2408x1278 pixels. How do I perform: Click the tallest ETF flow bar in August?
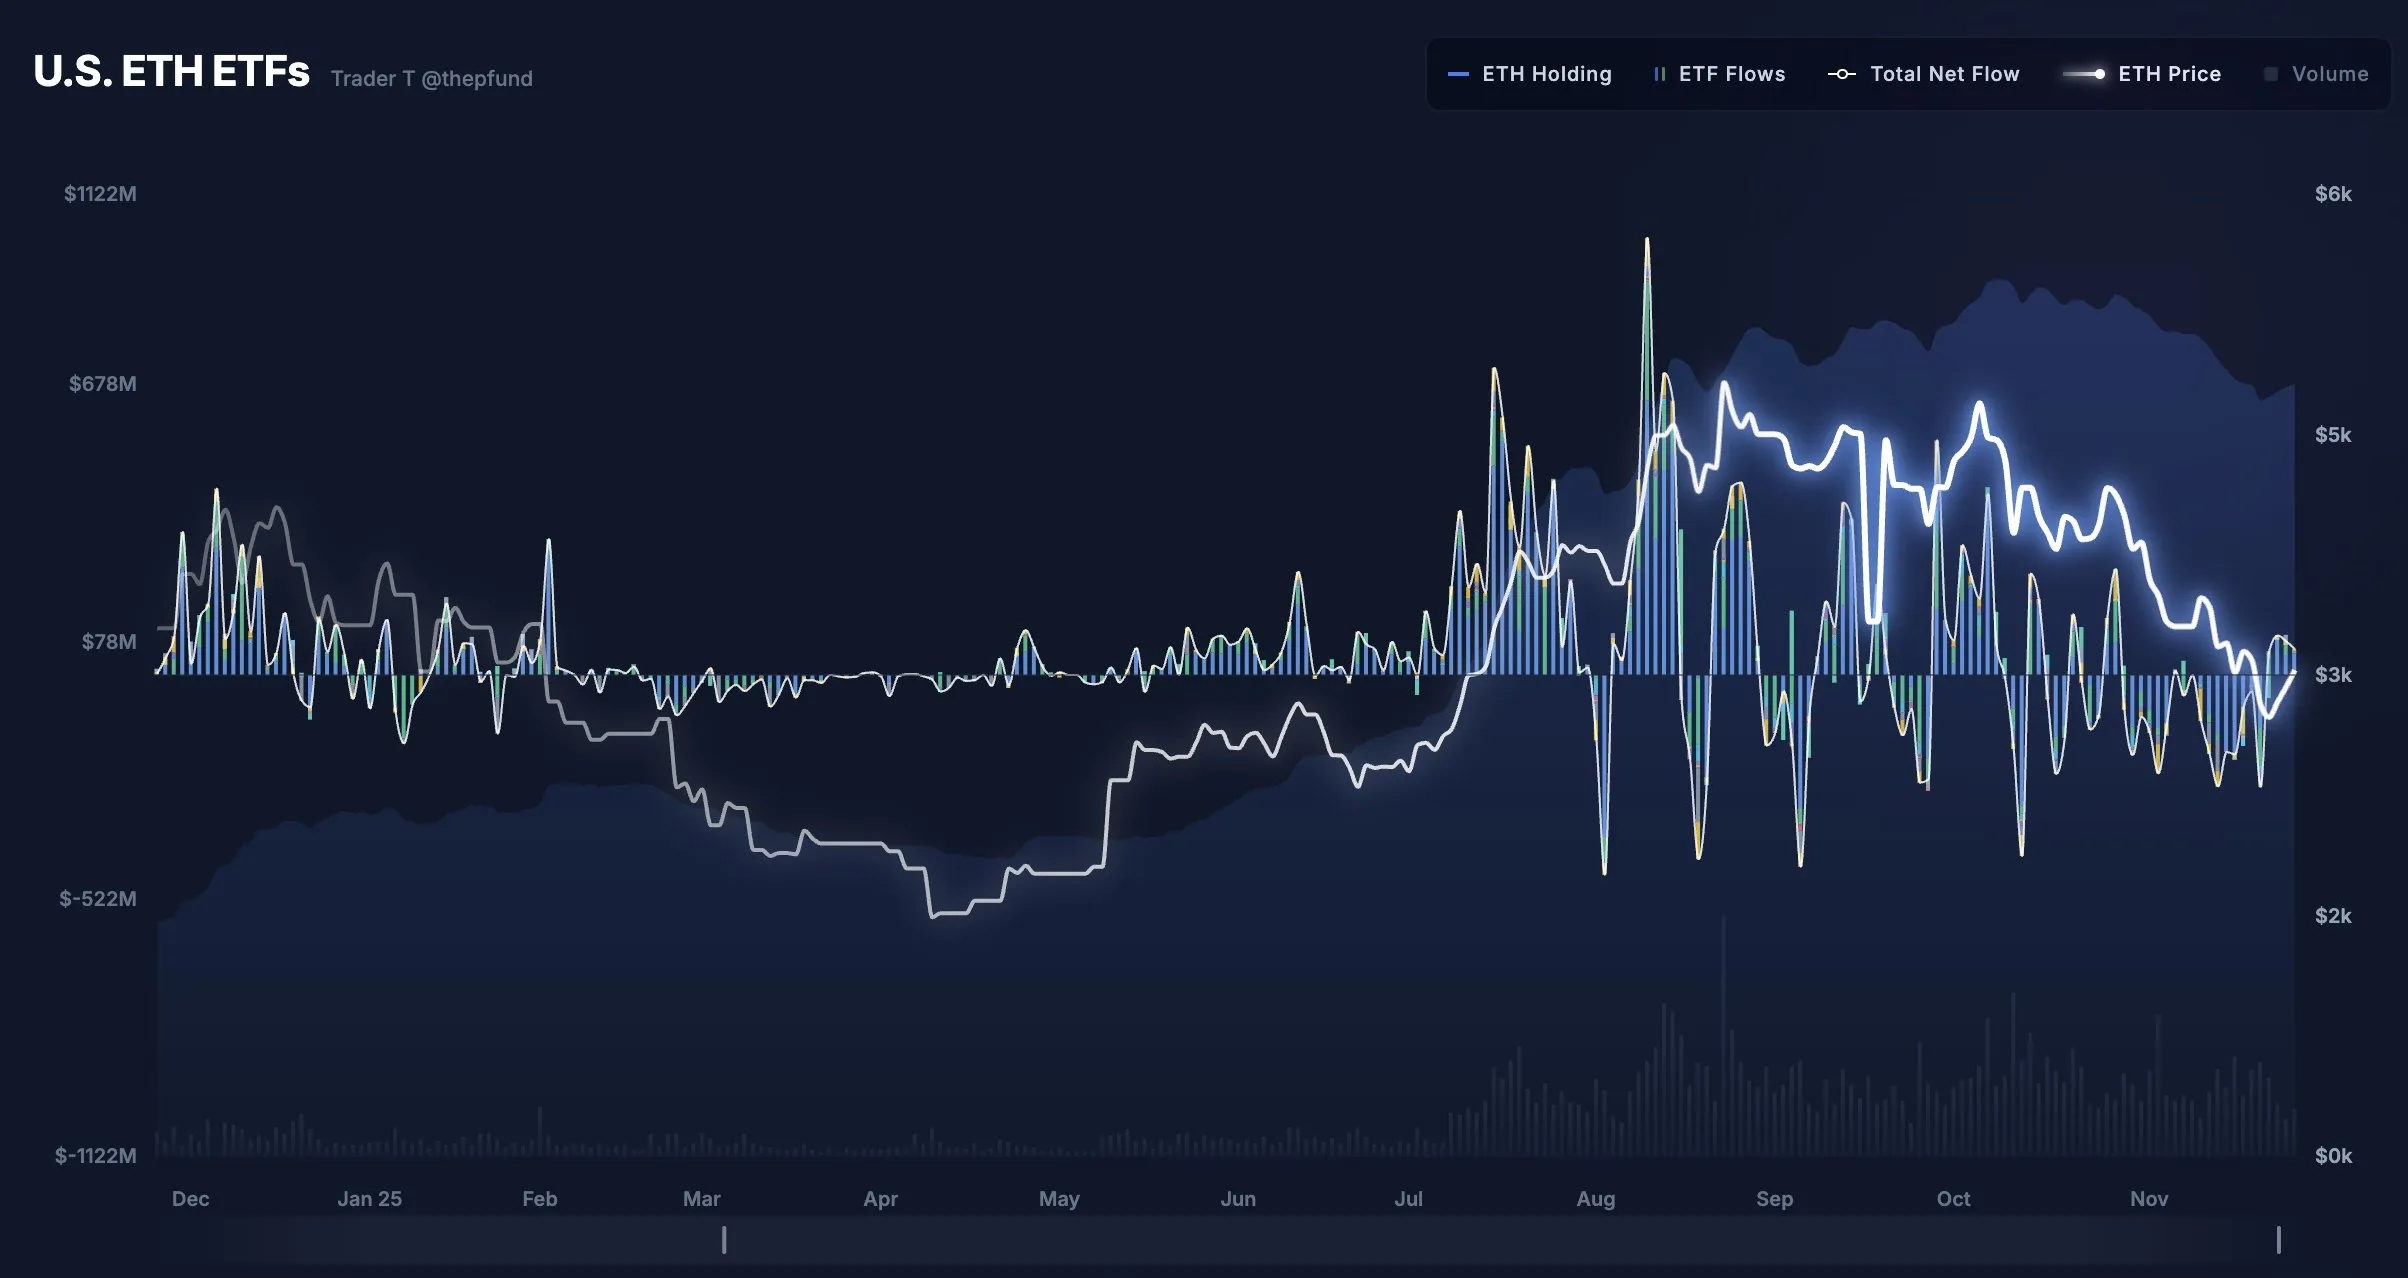[1646, 450]
